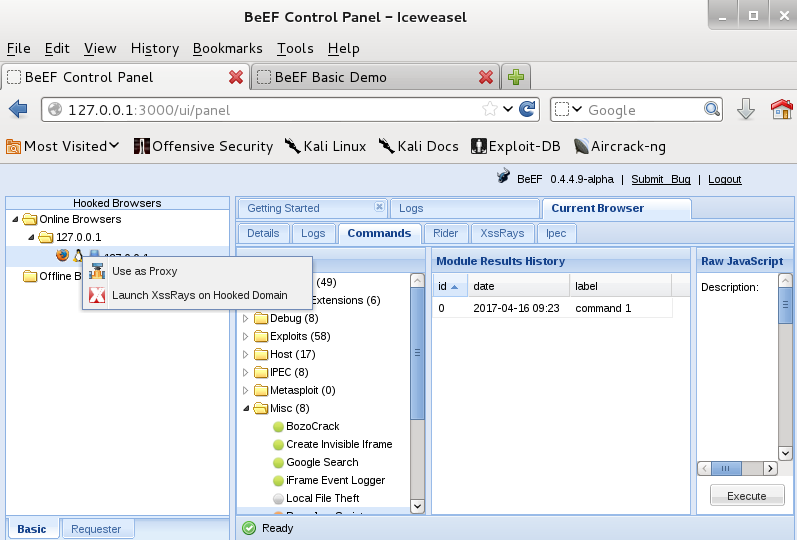The image size is (797, 540).
Task: Select the iFrame Event Logger module
Action: coord(335,480)
